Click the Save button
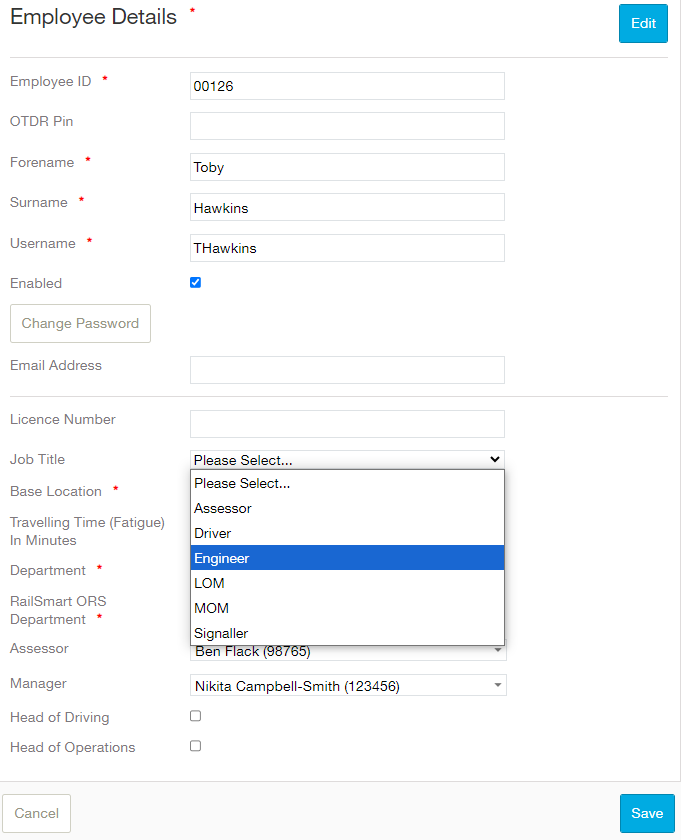The height and width of the screenshot is (840, 681). [647, 813]
